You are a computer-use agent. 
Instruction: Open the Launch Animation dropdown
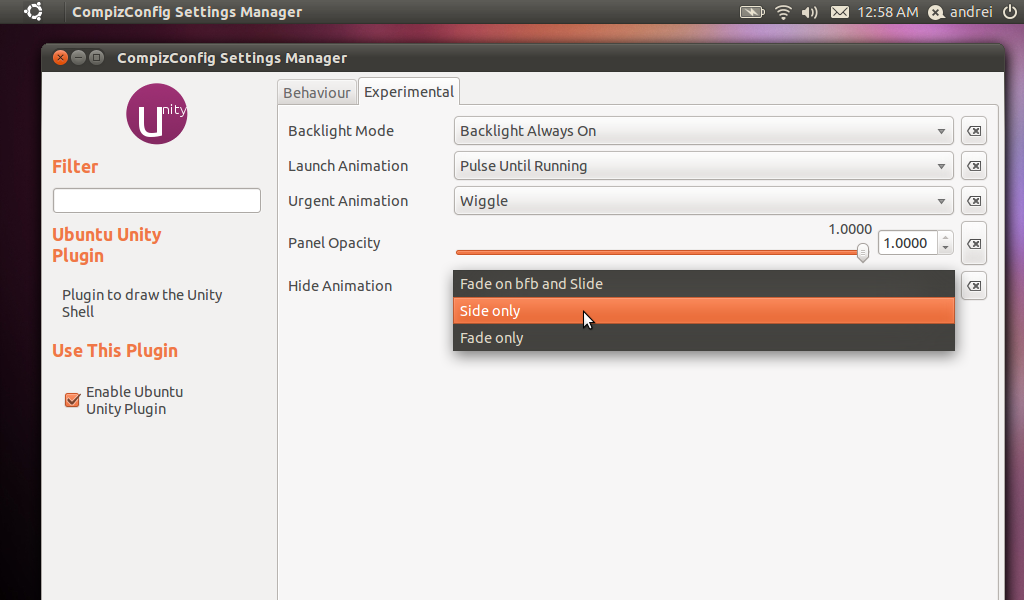coord(703,166)
